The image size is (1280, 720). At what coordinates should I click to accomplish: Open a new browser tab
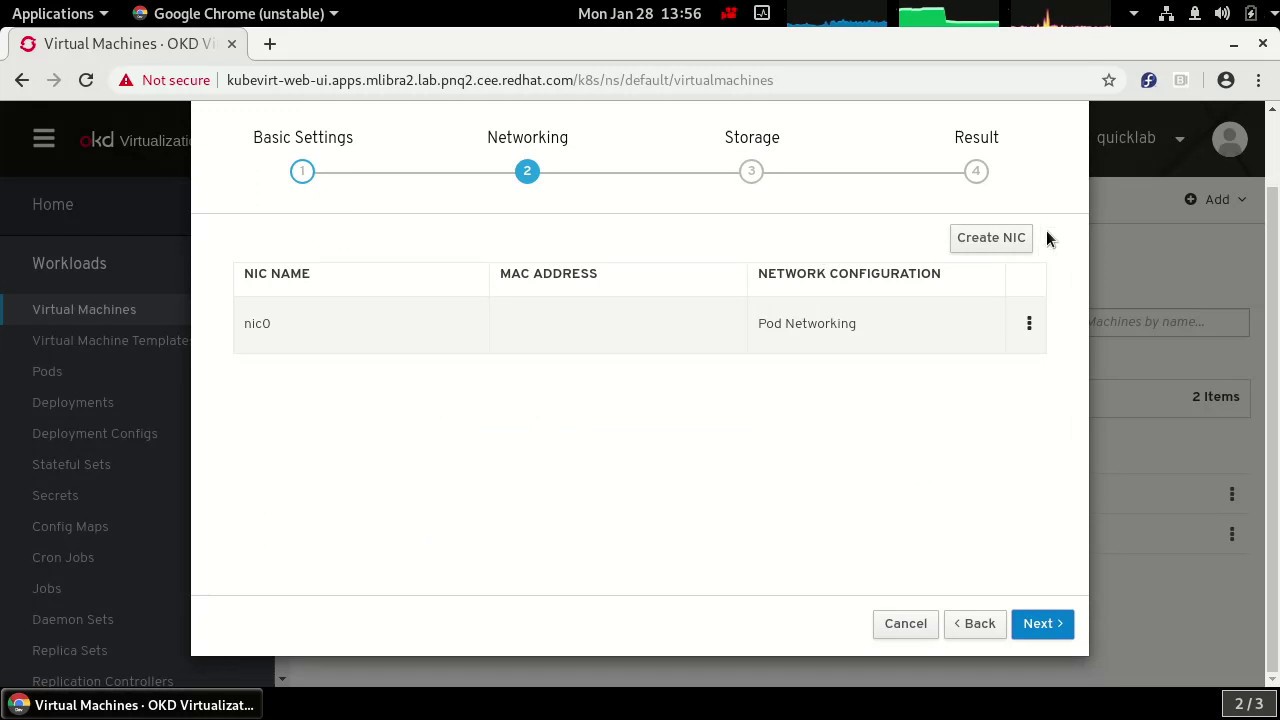coord(270,44)
